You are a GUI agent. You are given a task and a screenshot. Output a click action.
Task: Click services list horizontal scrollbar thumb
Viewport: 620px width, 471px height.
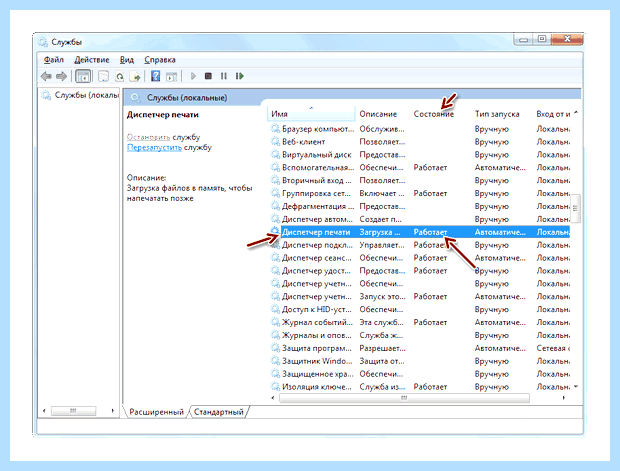(x=404, y=398)
